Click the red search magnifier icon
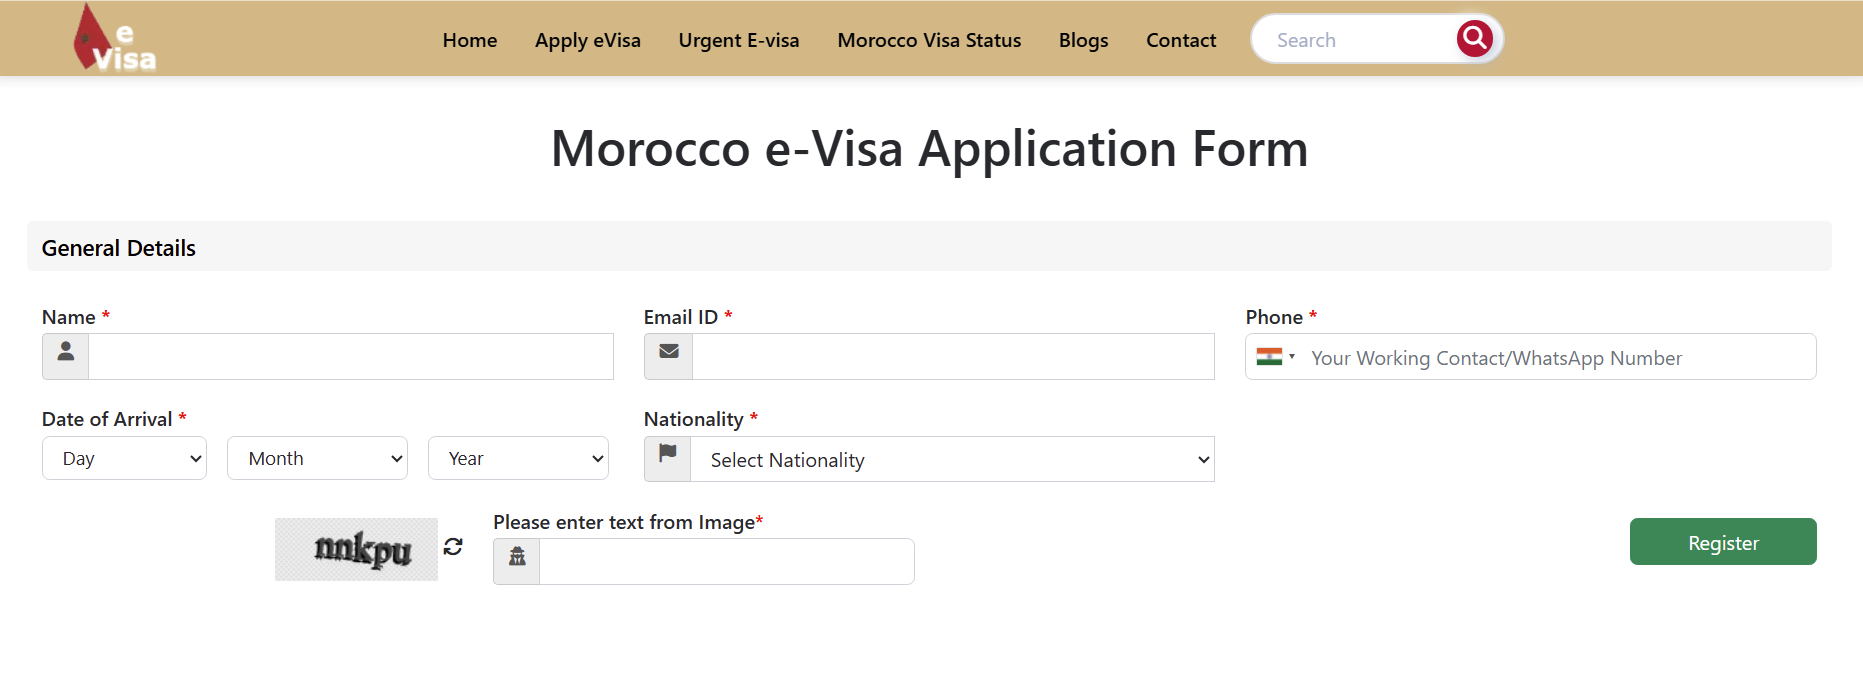The width and height of the screenshot is (1863, 675). [1474, 39]
